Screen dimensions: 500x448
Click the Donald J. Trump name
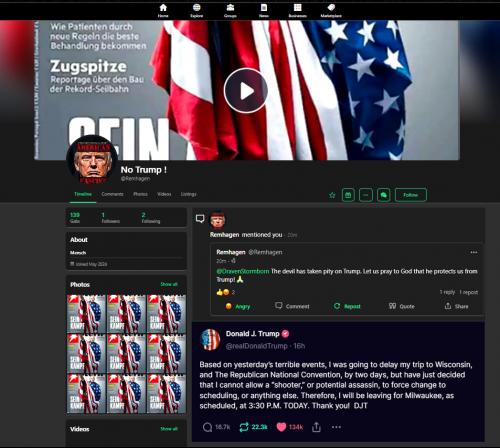[253, 334]
